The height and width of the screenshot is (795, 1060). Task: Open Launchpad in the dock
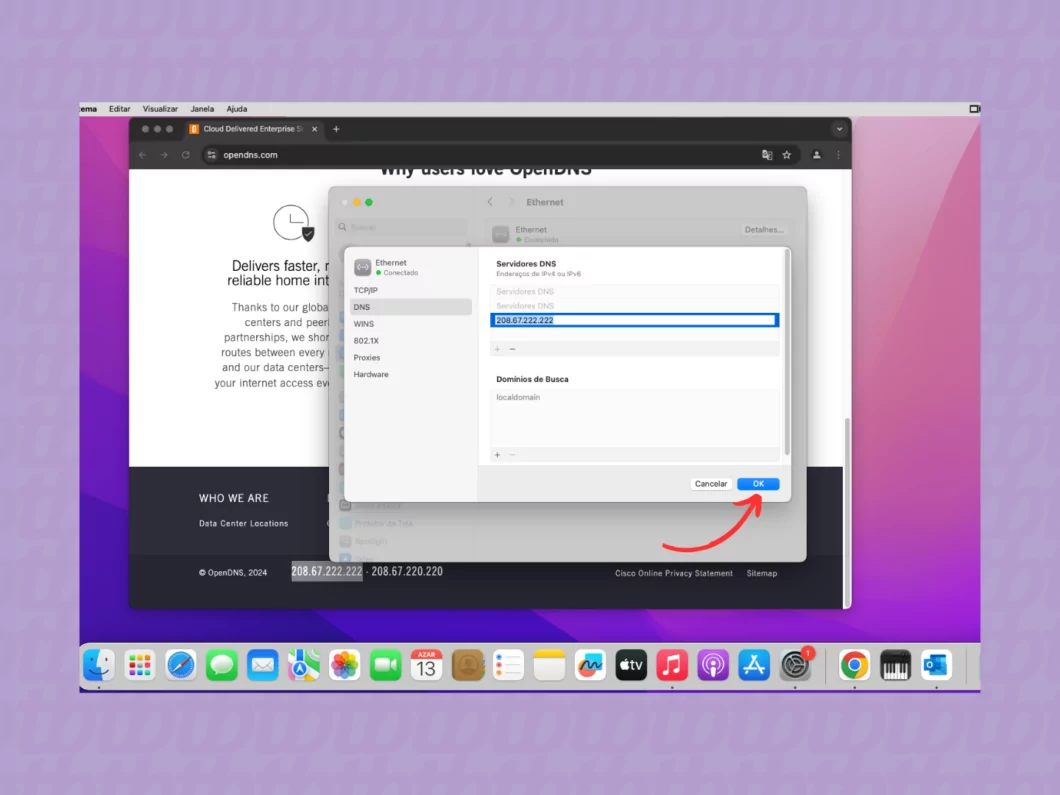(x=139, y=665)
